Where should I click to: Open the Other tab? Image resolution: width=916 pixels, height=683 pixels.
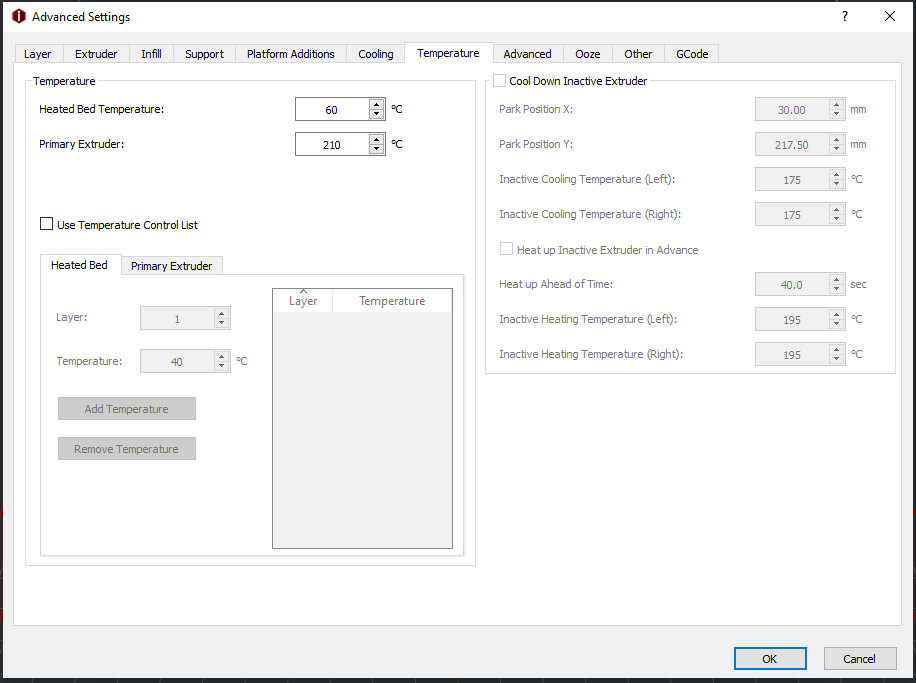click(638, 54)
